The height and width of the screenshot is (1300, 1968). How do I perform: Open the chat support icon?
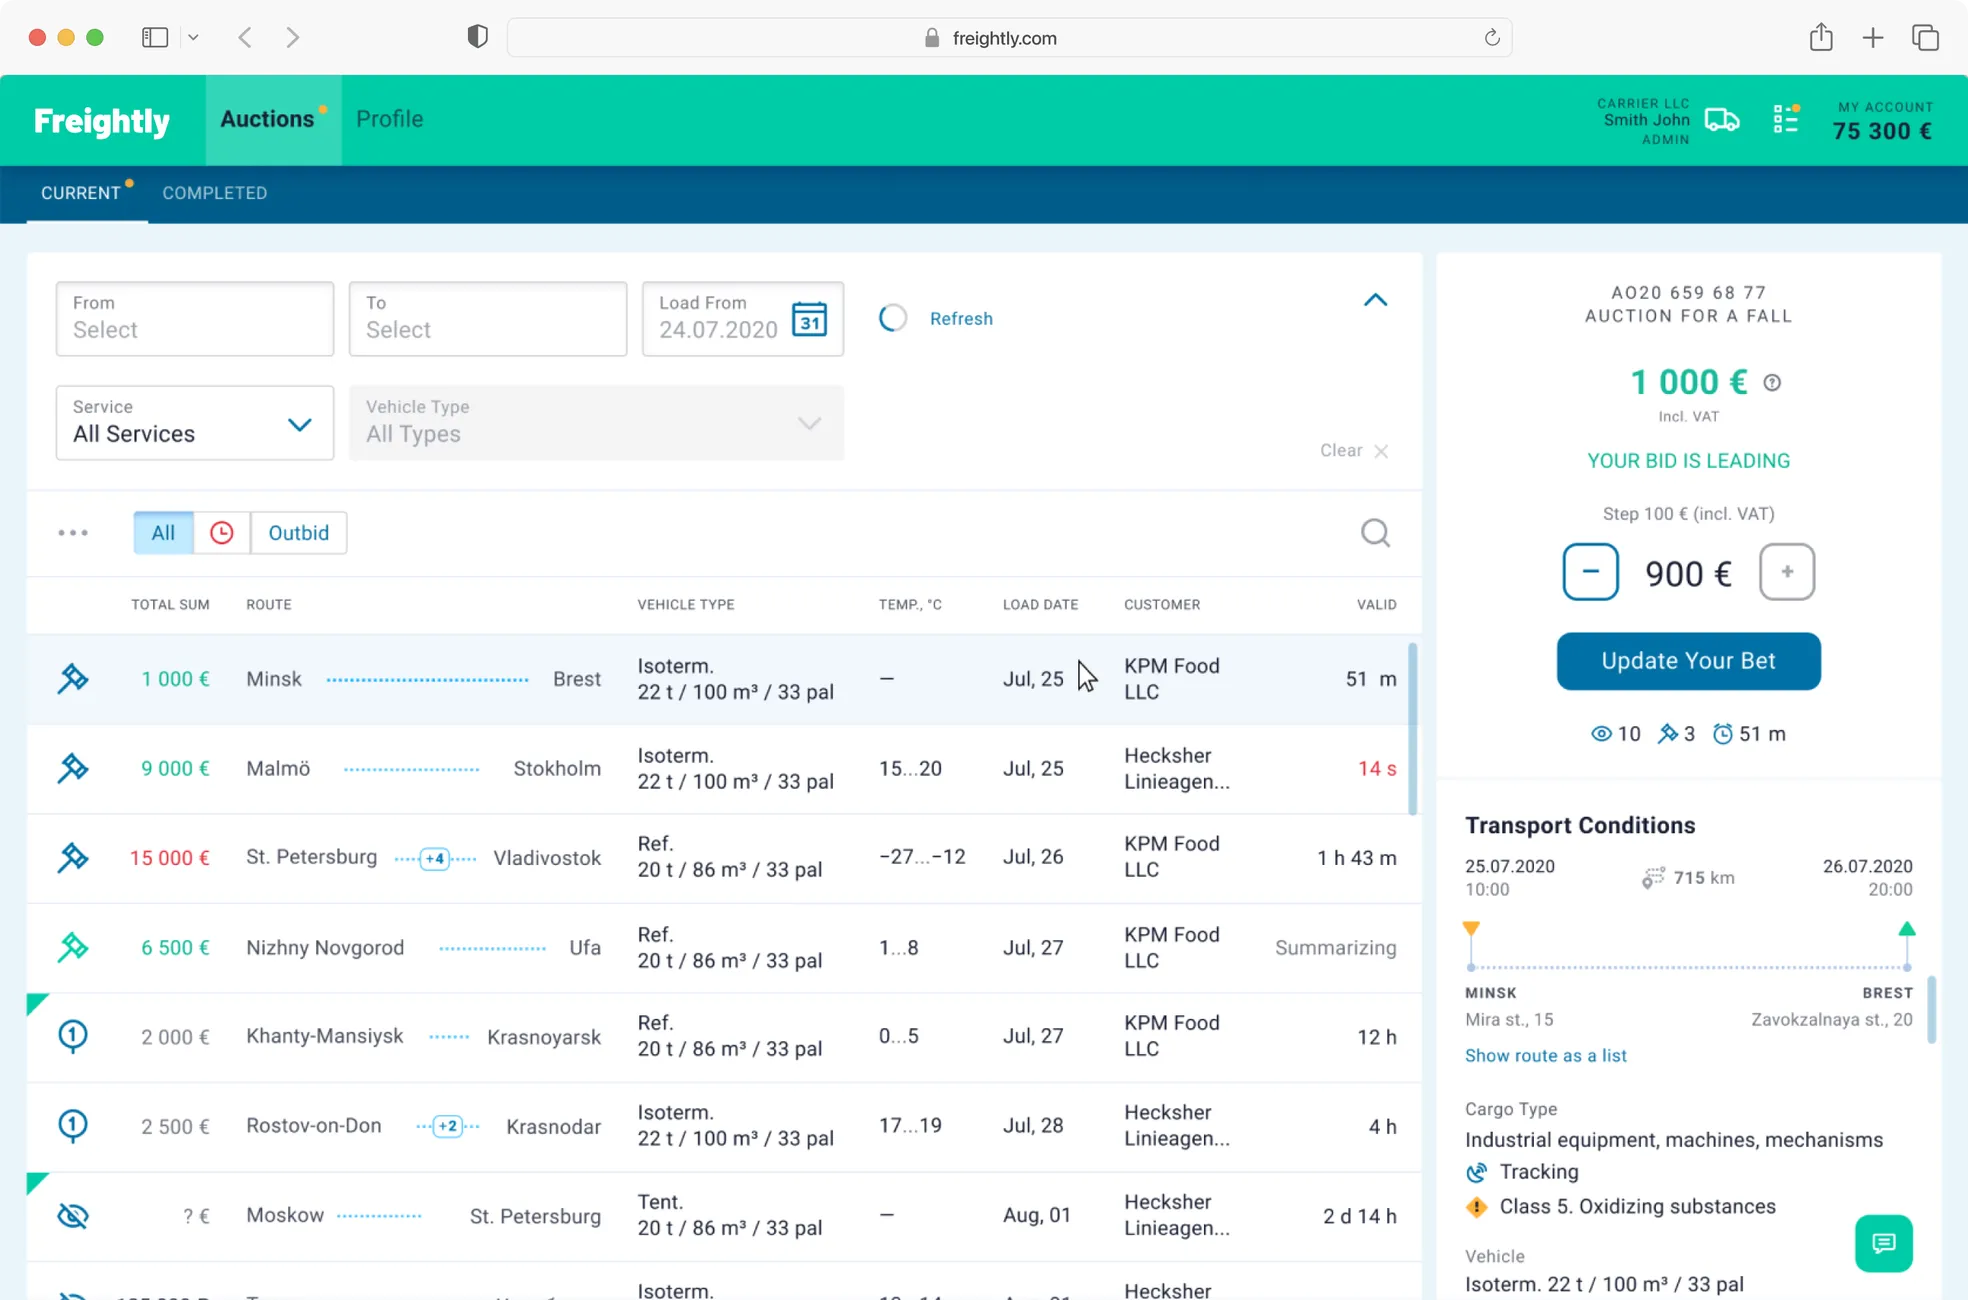(x=1883, y=1243)
